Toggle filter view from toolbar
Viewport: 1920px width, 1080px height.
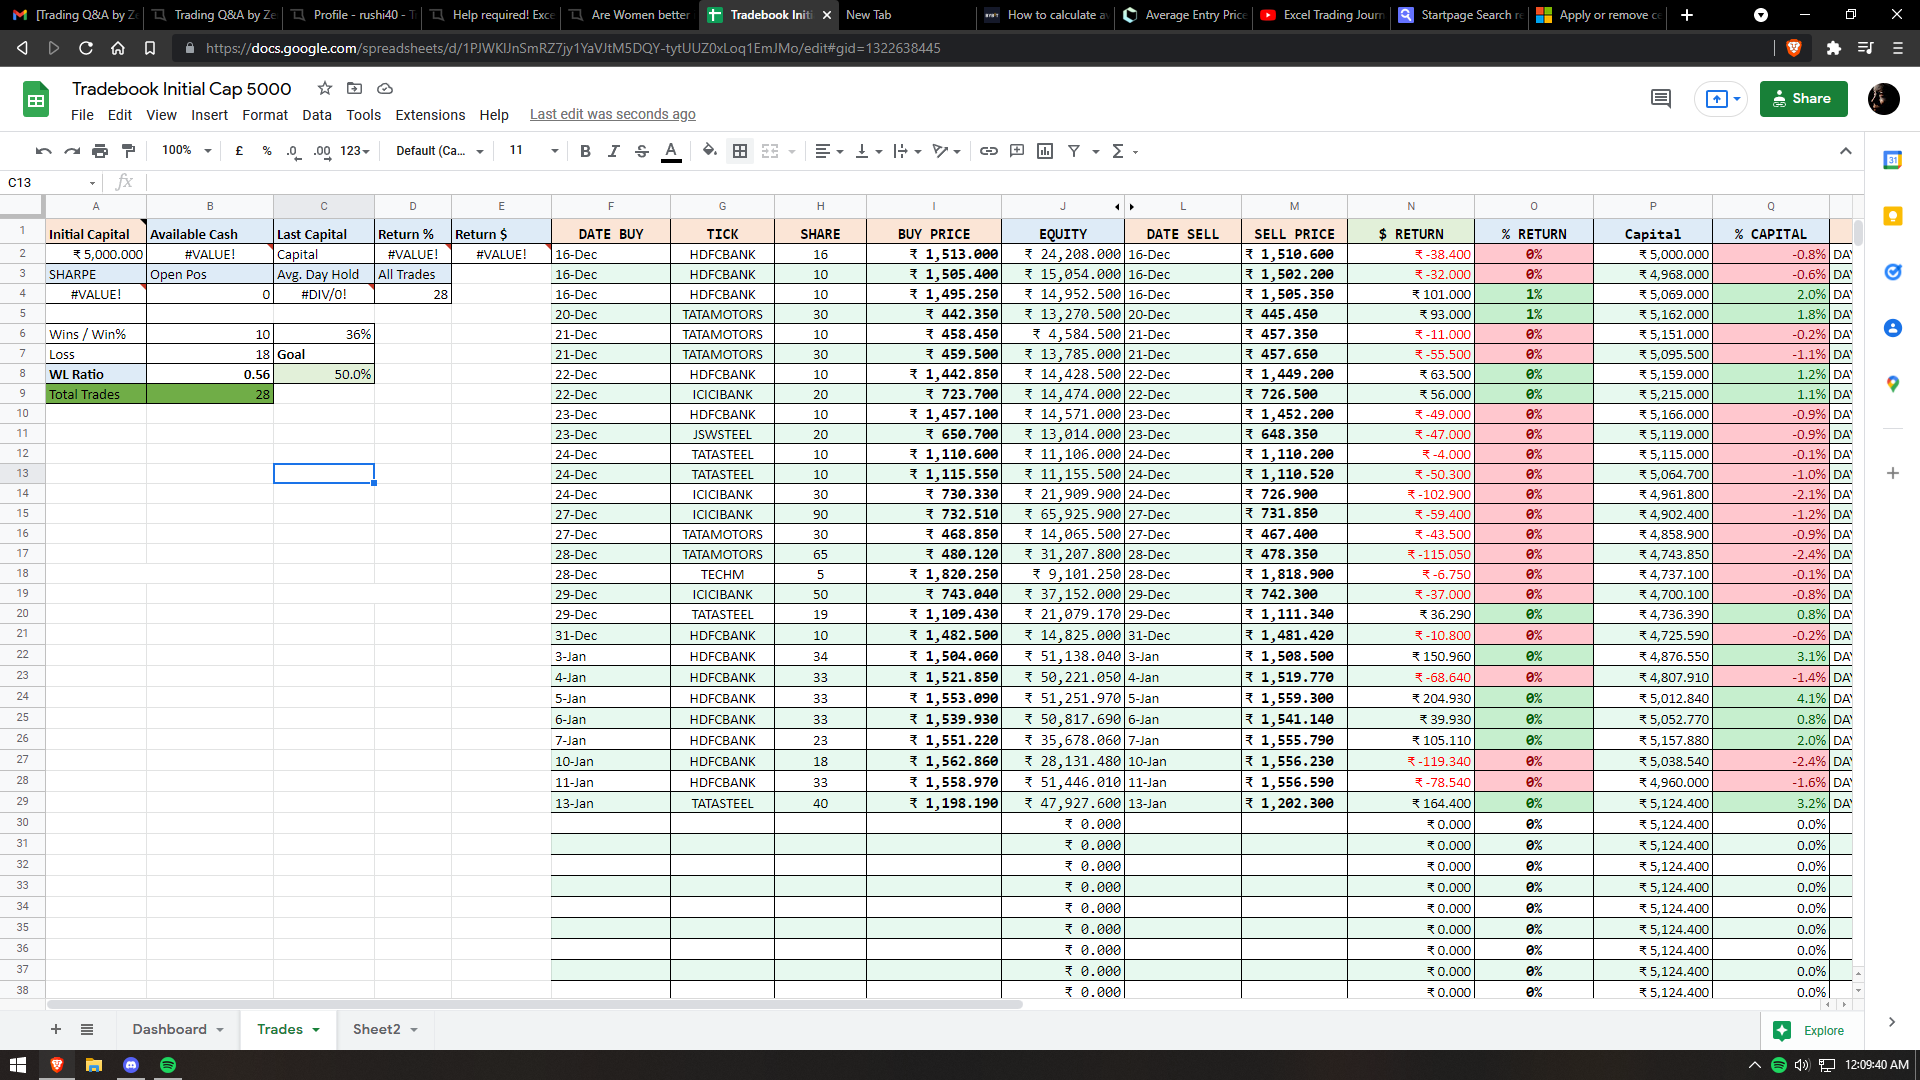coord(1075,151)
